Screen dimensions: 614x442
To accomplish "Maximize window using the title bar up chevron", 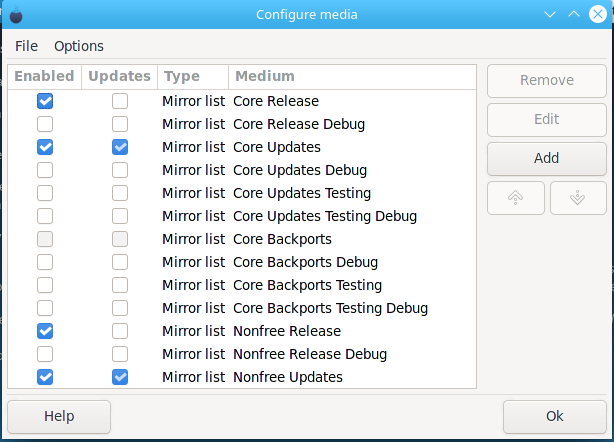I will (574, 14).
